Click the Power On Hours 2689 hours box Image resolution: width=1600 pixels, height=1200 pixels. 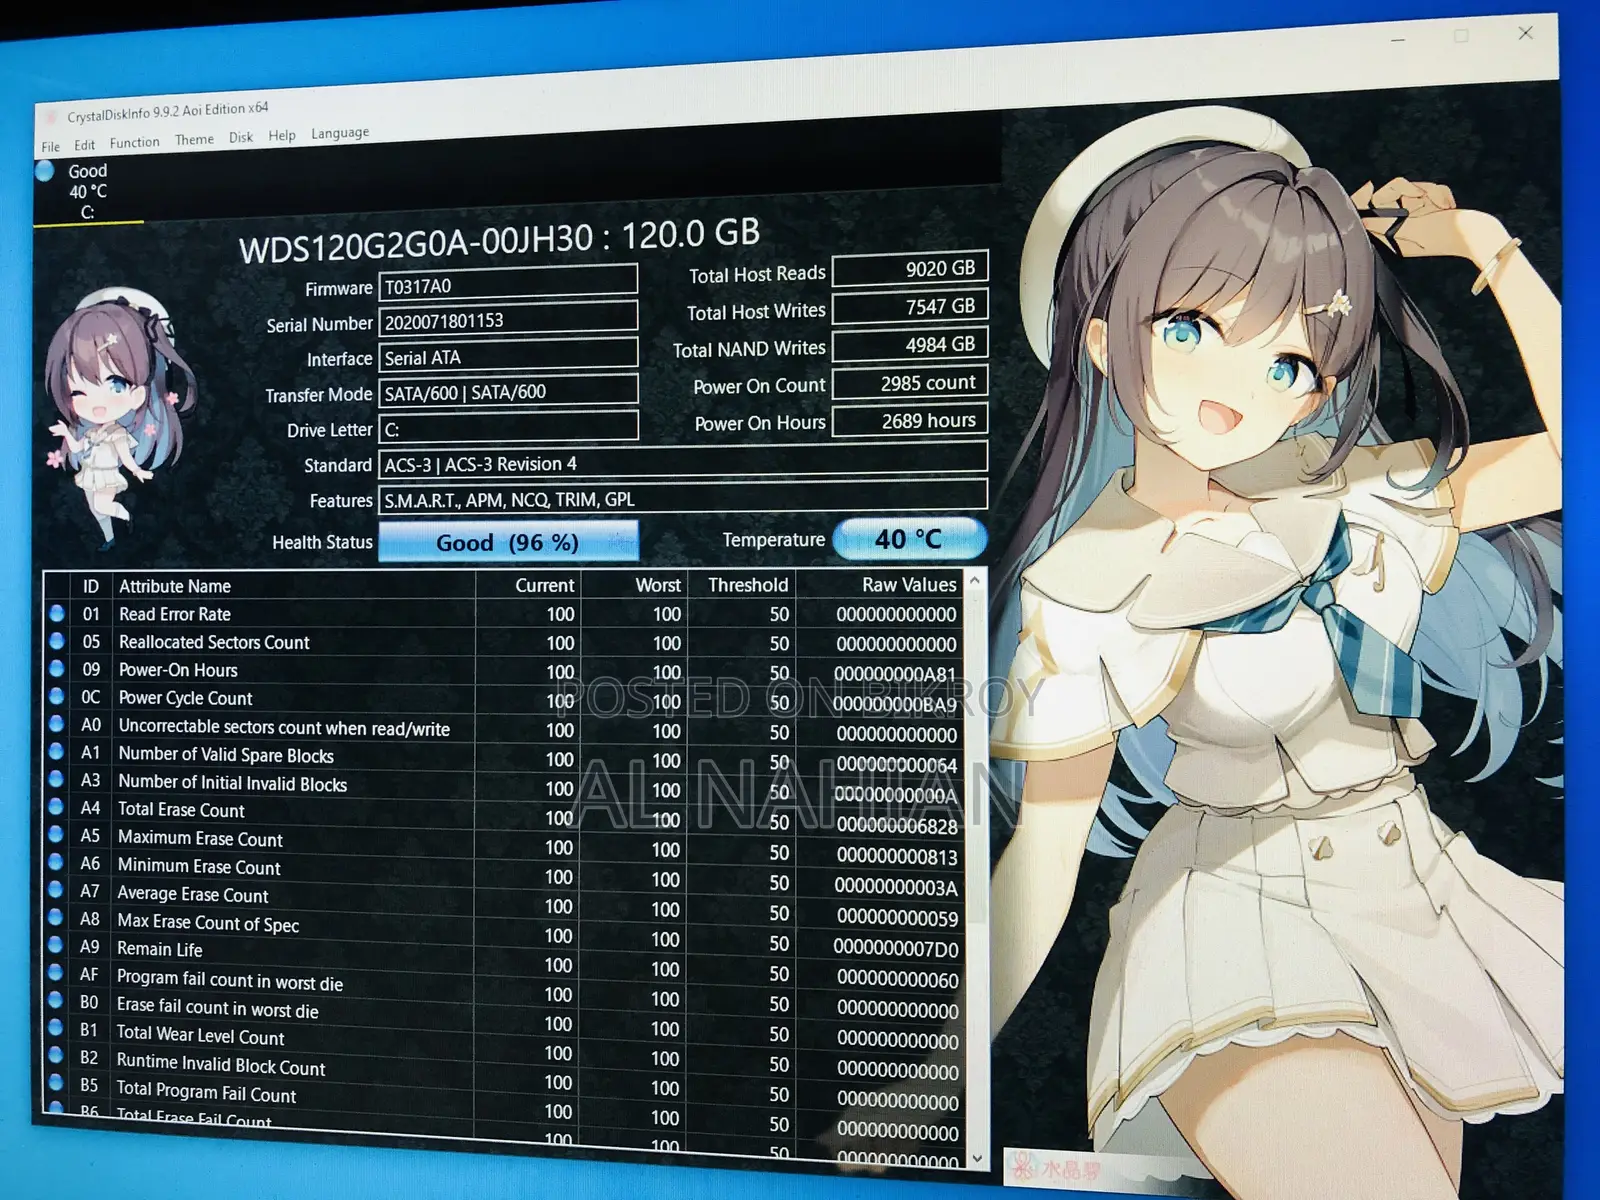tap(910, 421)
